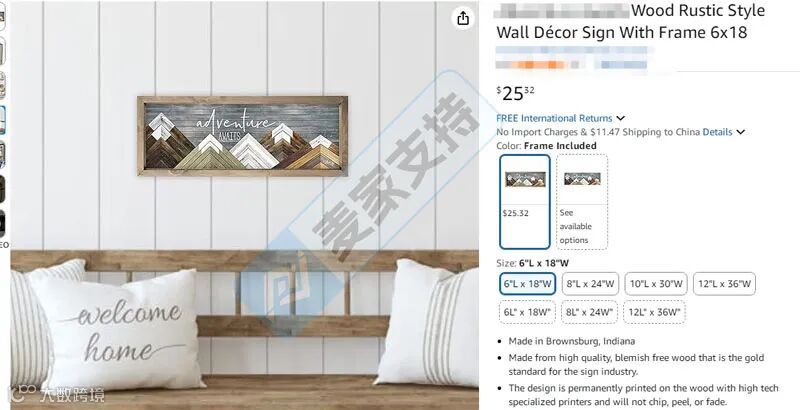Open the shipping Details link
The height and width of the screenshot is (410, 800).
[717, 132]
